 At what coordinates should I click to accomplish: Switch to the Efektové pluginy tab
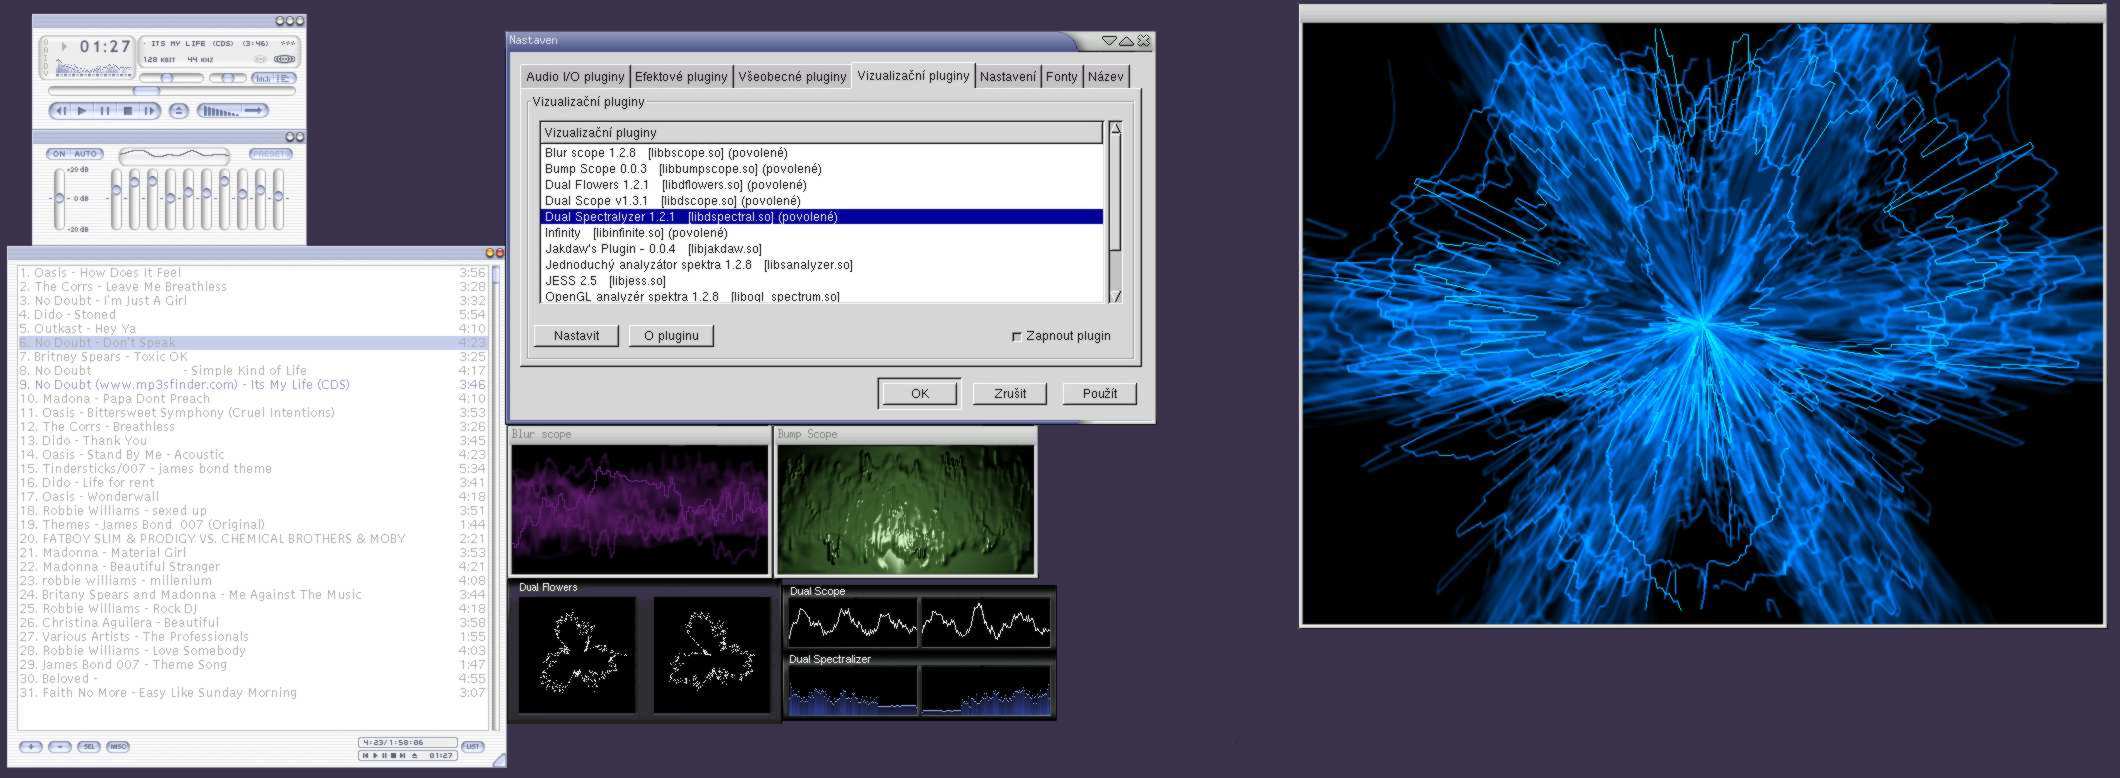click(681, 77)
